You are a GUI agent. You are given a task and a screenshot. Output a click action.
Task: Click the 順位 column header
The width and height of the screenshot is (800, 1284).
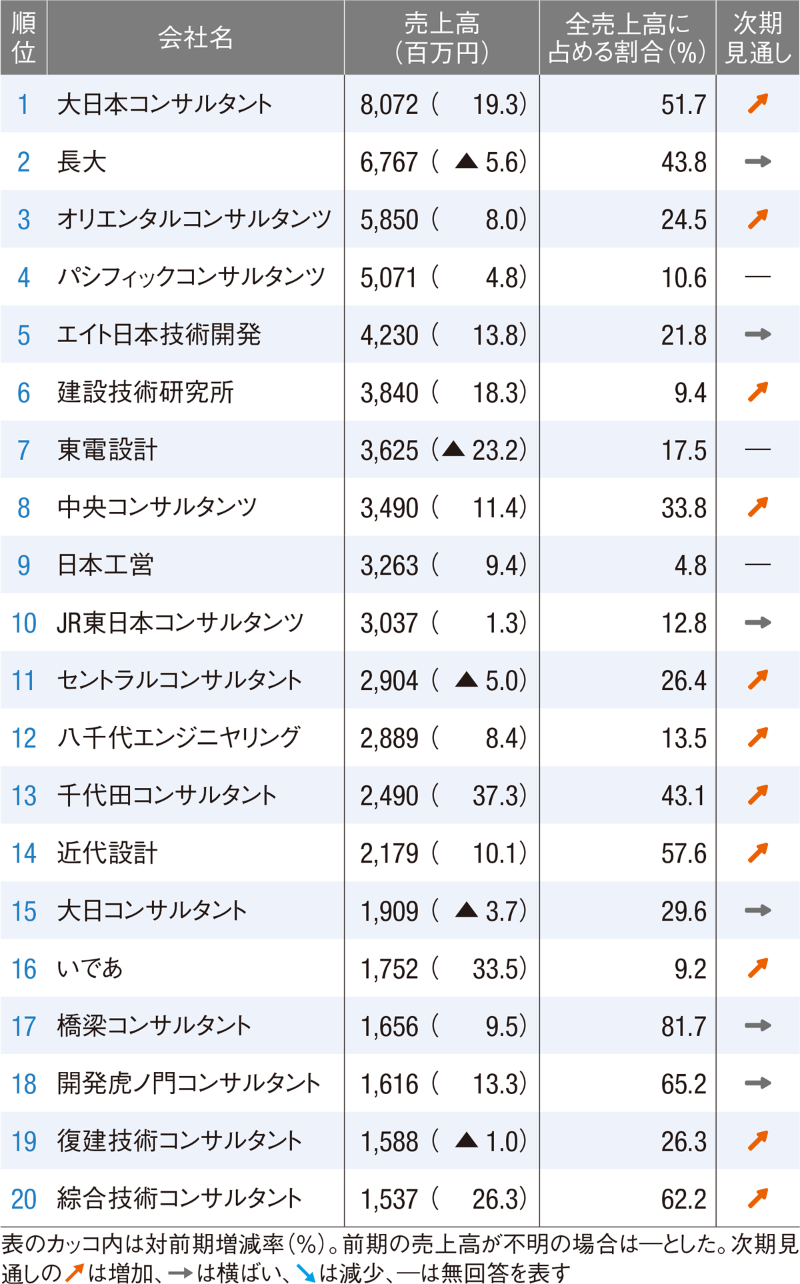(24, 37)
